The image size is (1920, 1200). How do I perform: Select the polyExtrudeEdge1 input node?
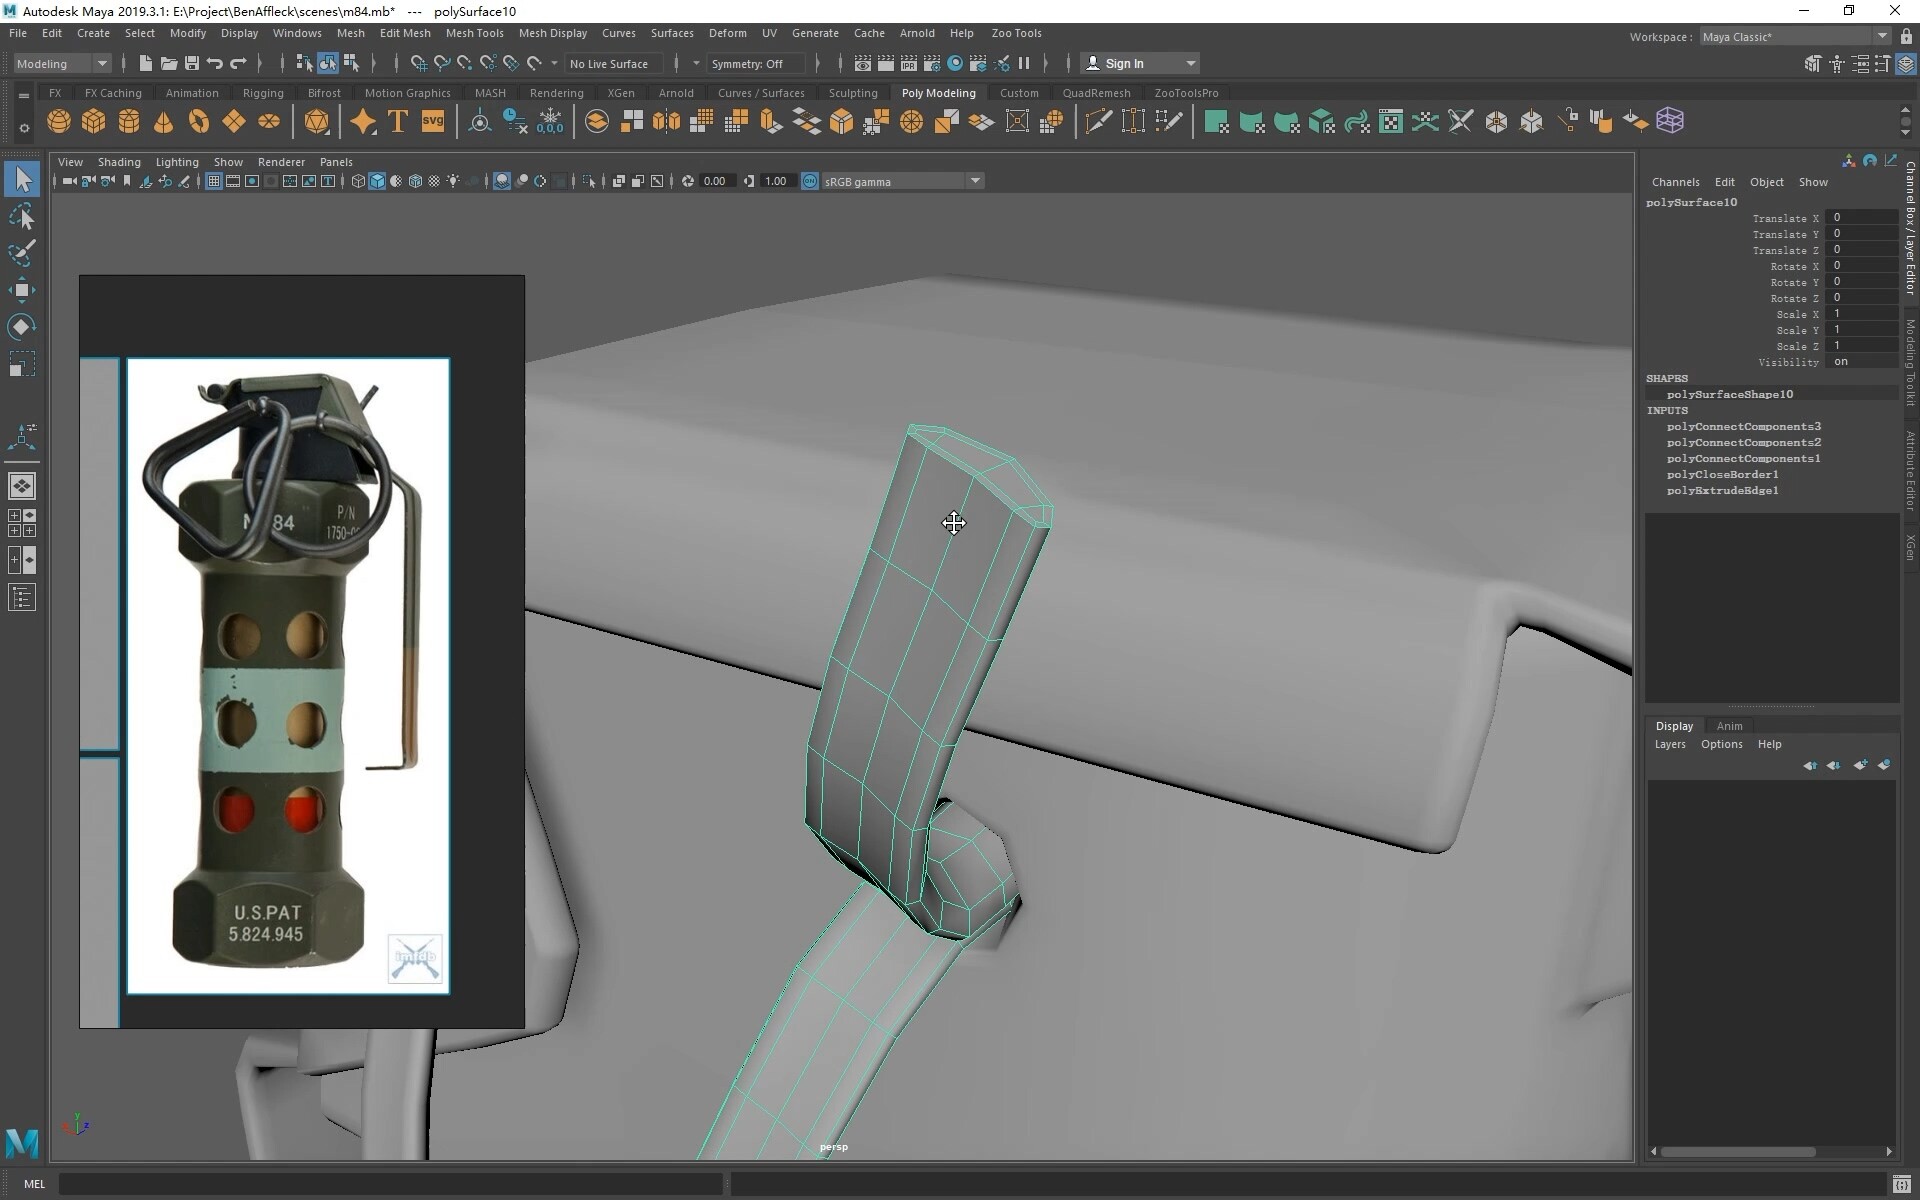coord(1722,490)
